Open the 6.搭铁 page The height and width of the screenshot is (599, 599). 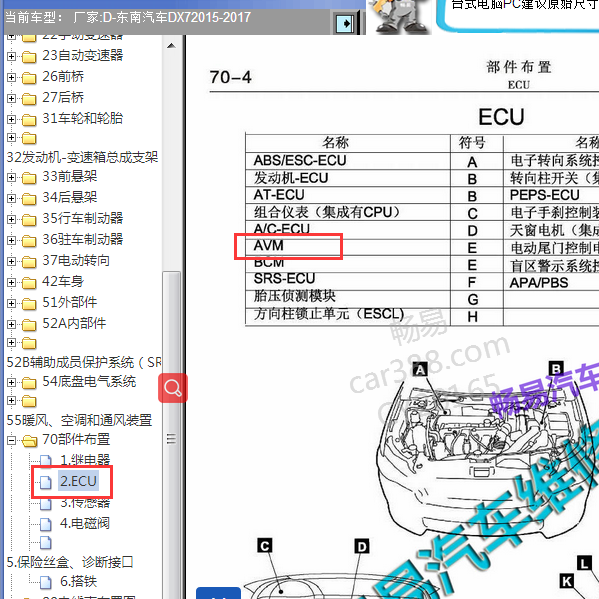[78, 581]
